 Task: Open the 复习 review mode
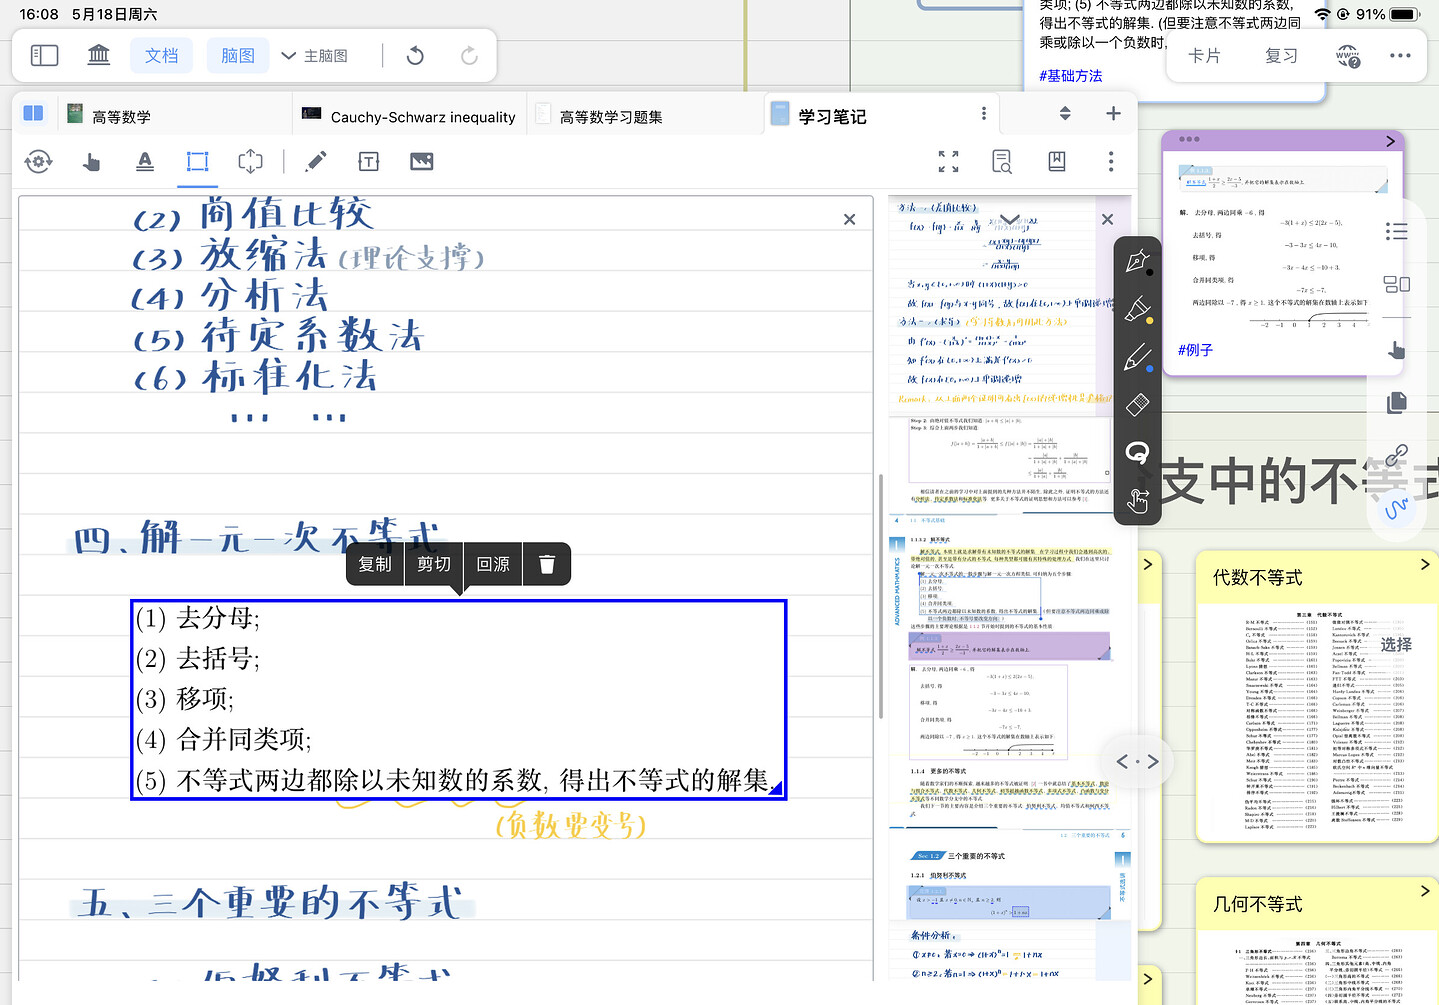pyautogui.click(x=1281, y=55)
